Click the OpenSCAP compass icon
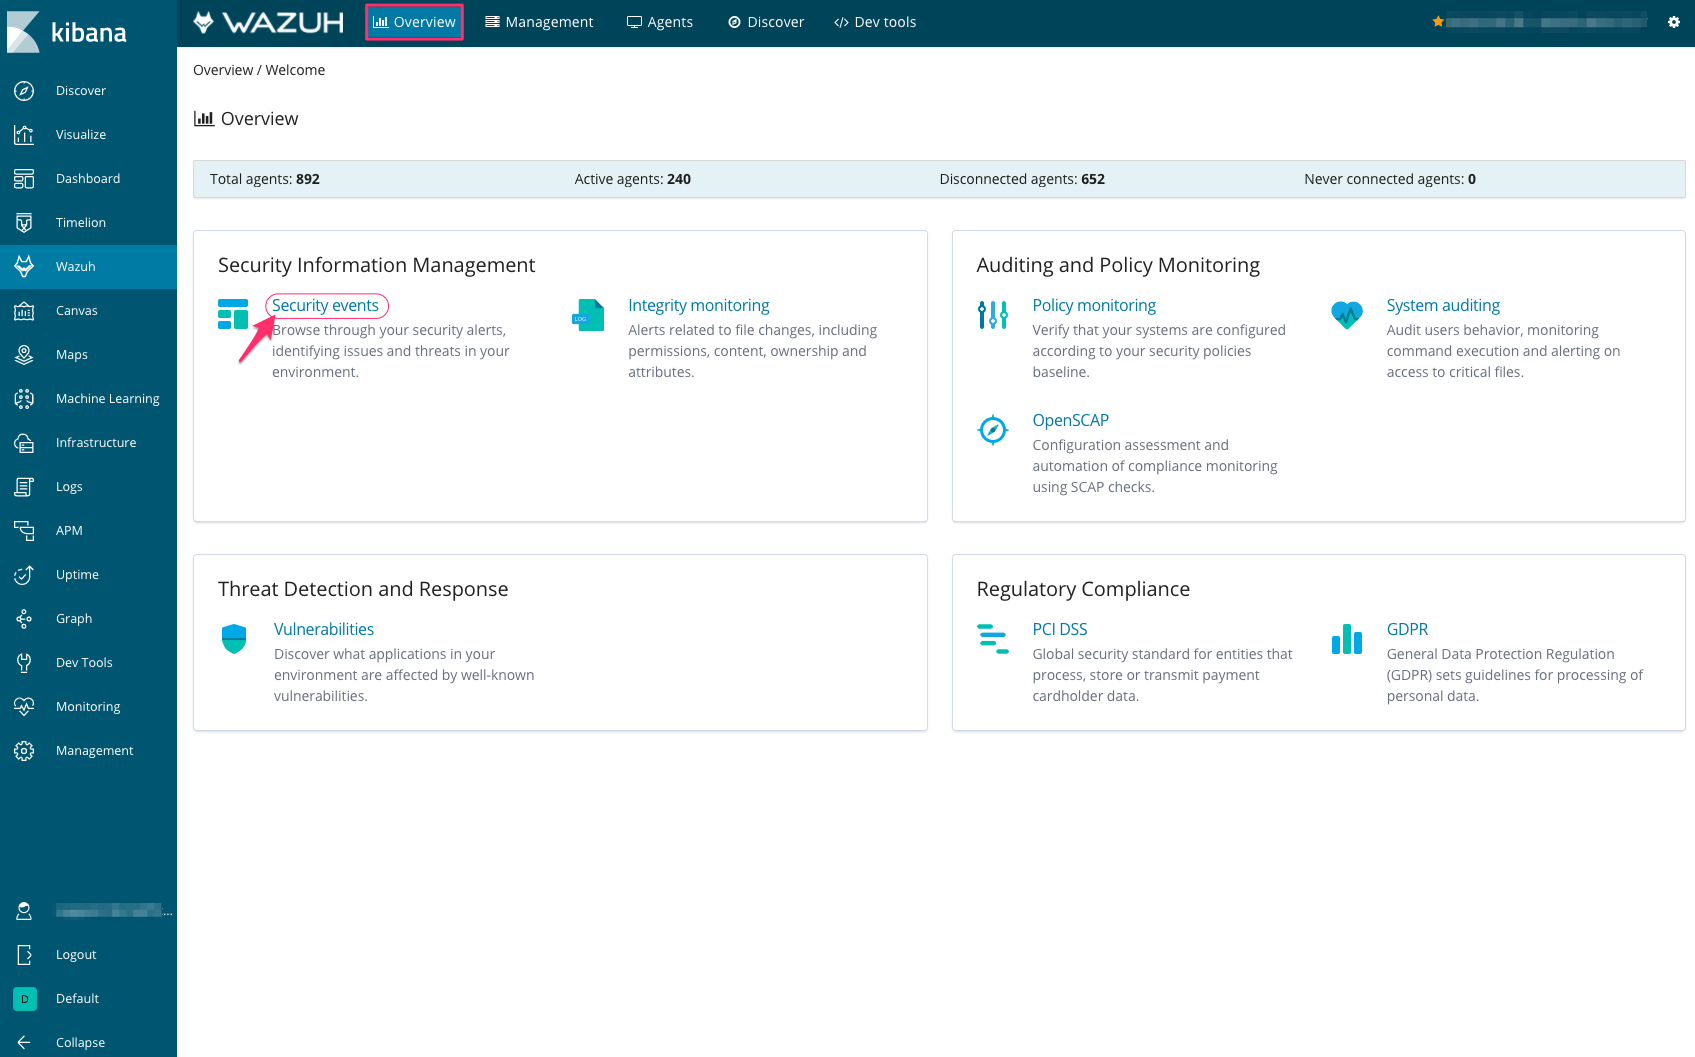Image resolution: width=1695 pixels, height=1057 pixels. click(x=992, y=430)
